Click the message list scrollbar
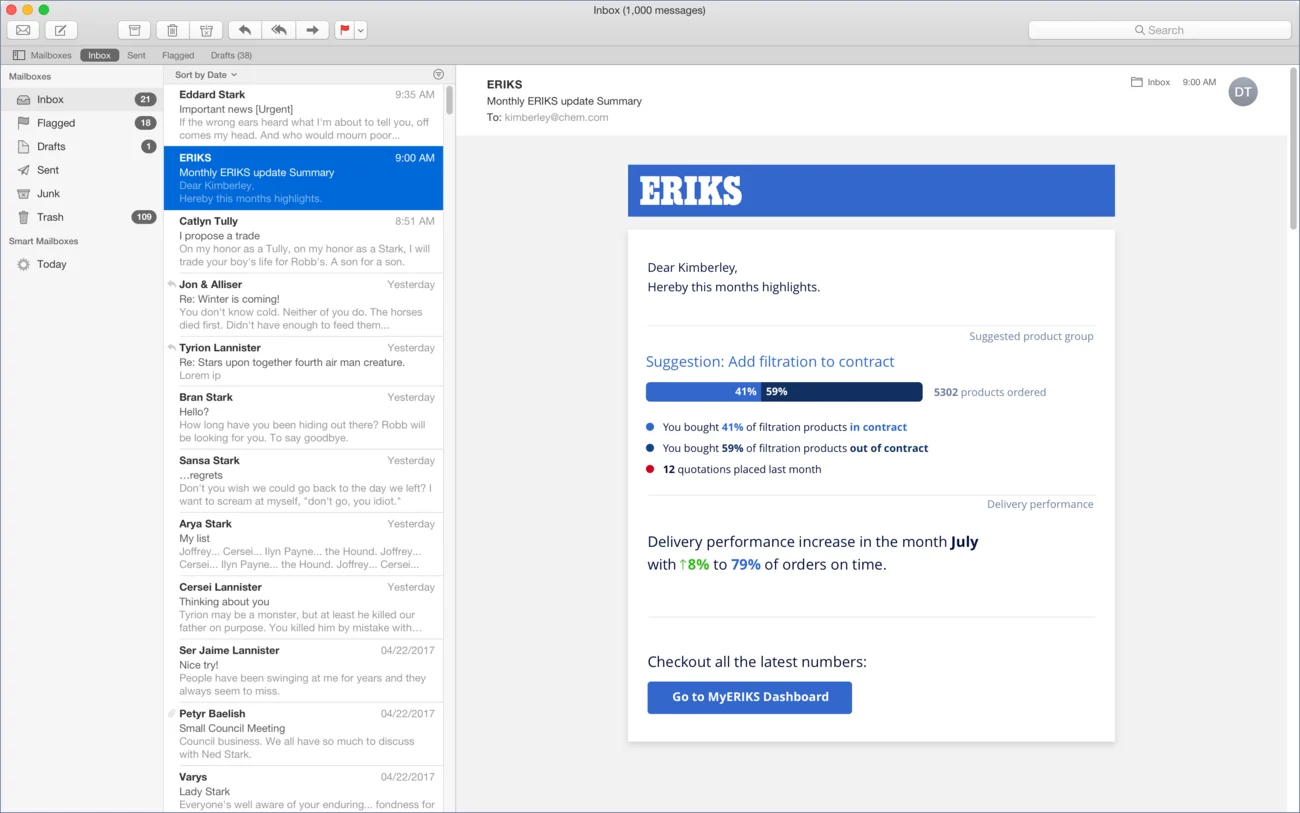 pyautogui.click(x=450, y=100)
